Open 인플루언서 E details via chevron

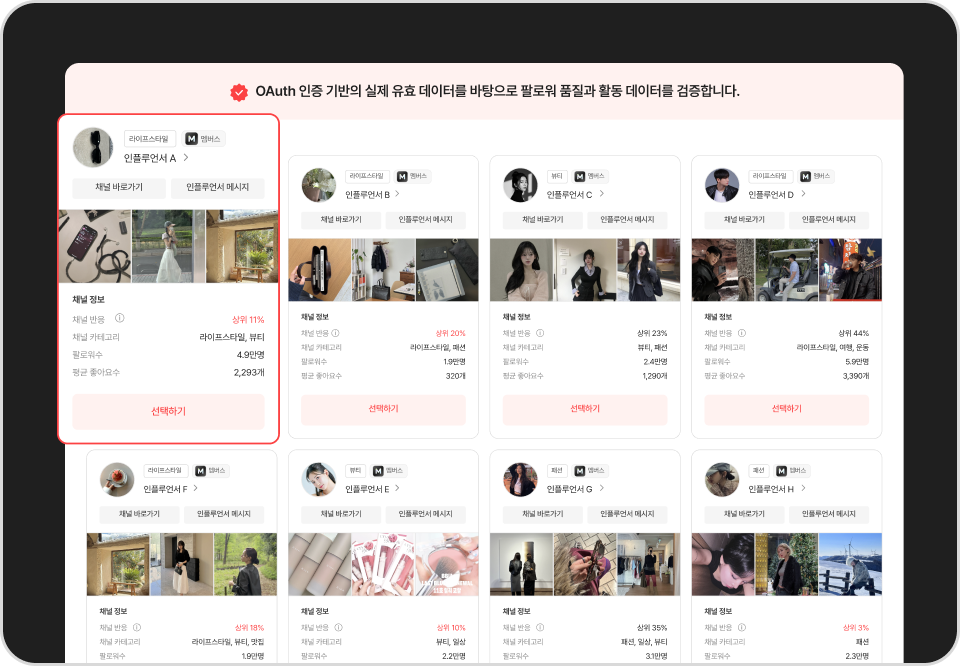397,488
